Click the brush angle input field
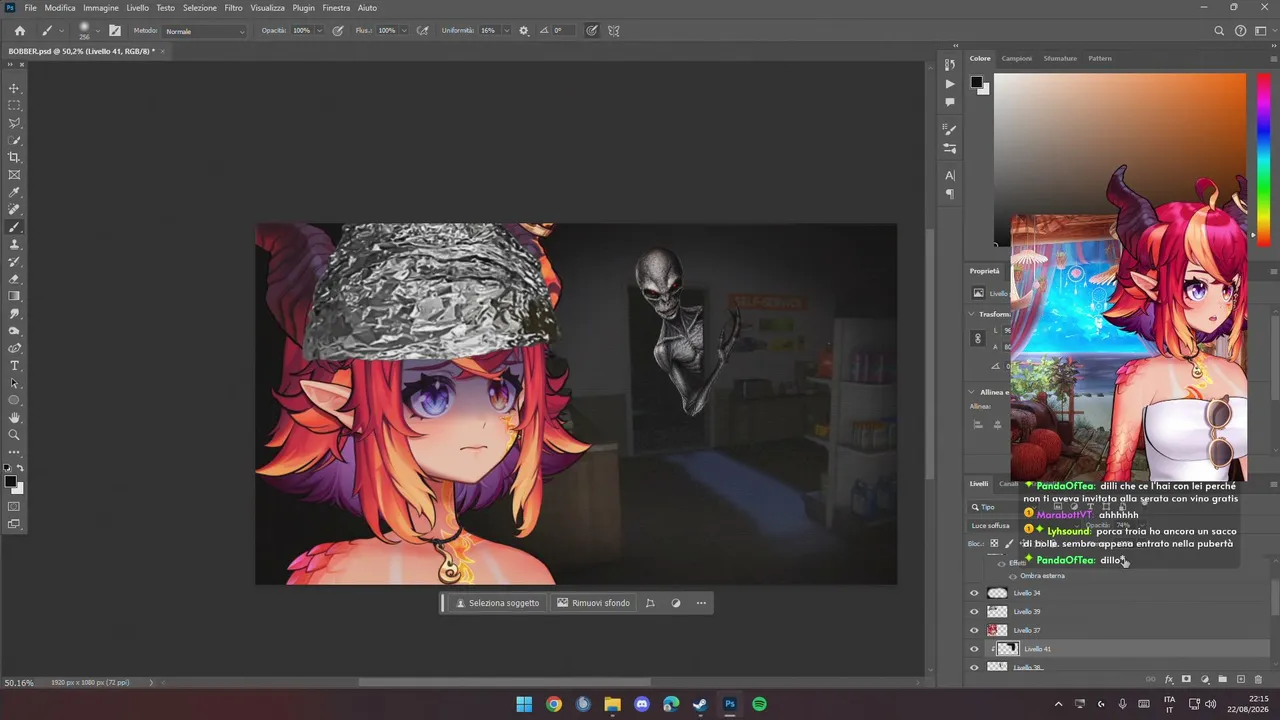Image resolution: width=1280 pixels, height=720 pixels. pos(563,31)
